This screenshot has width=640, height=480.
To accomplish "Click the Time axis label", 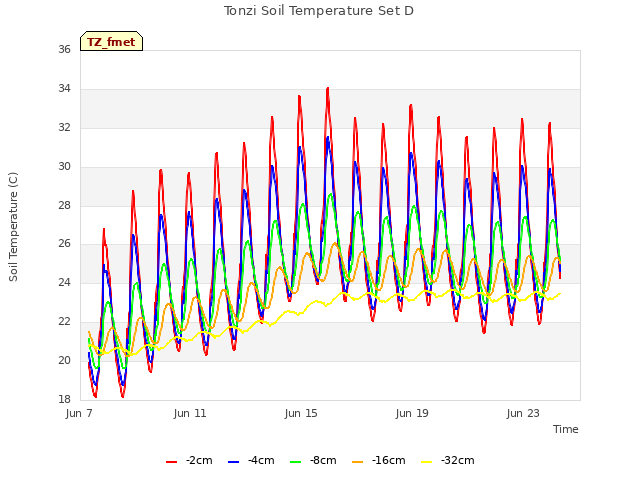I will 566,429.
